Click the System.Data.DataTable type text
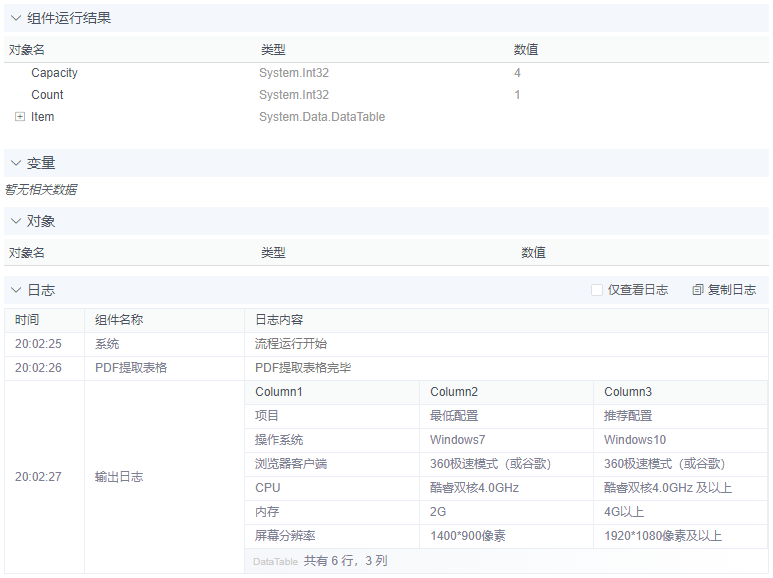Viewport: 773px width, 578px height. coord(322,117)
